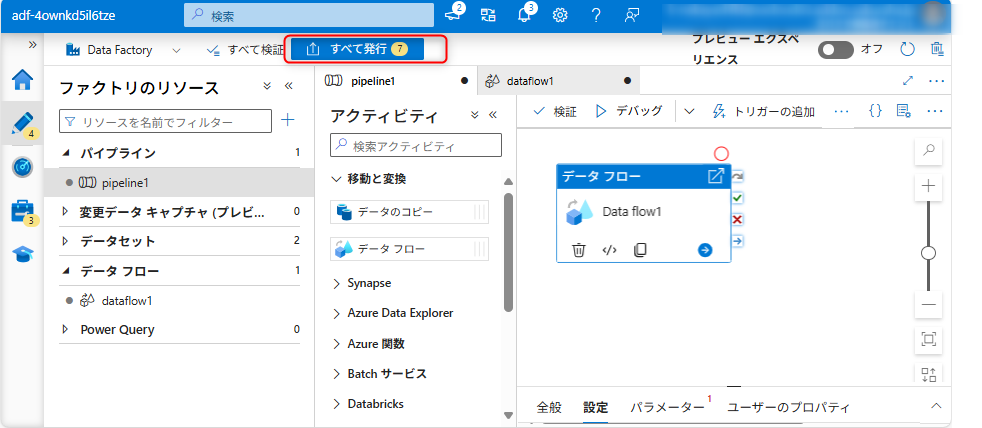Open notifications bell with badge 3
Screen dimensions: 982x428
tap(525, 14)
